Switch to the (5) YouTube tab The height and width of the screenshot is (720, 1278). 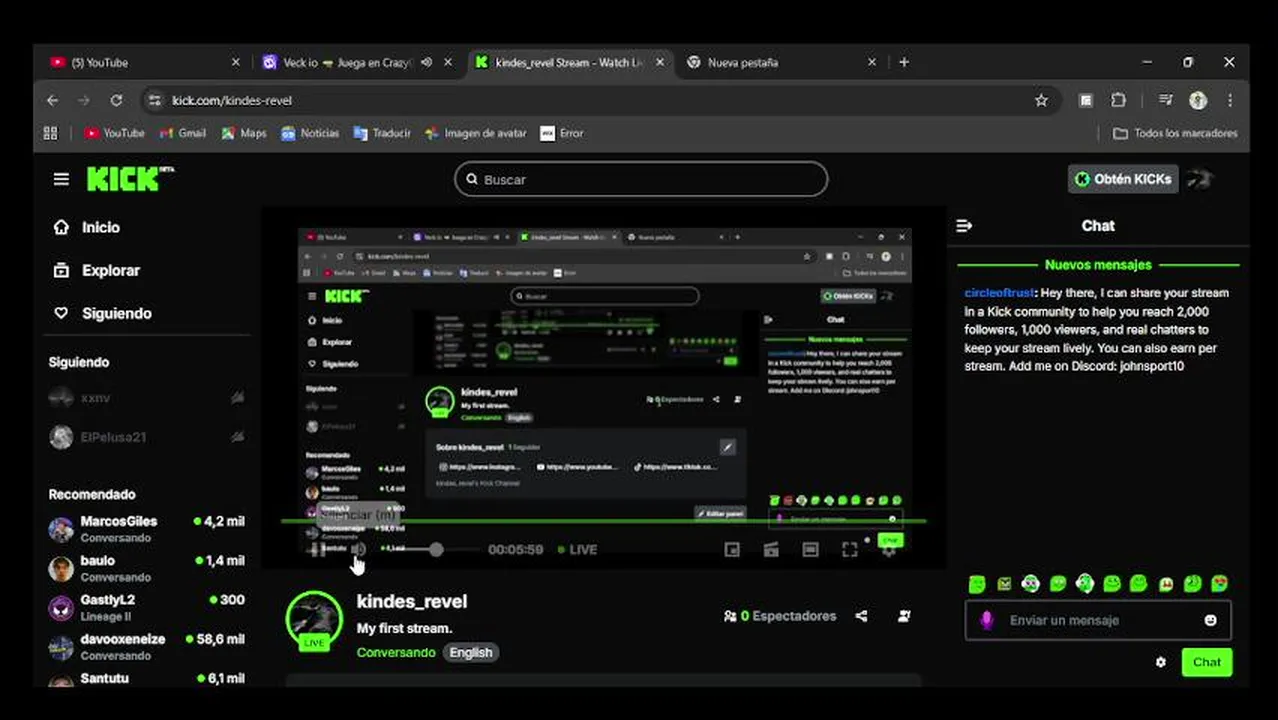[x=146, y=62]
